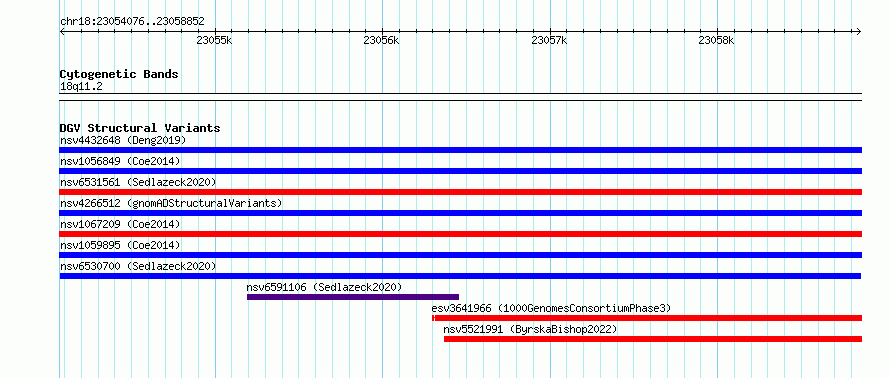
Task: Open nsv6530700 (Sedlazeck2020) label
Action: pos(138,266)
